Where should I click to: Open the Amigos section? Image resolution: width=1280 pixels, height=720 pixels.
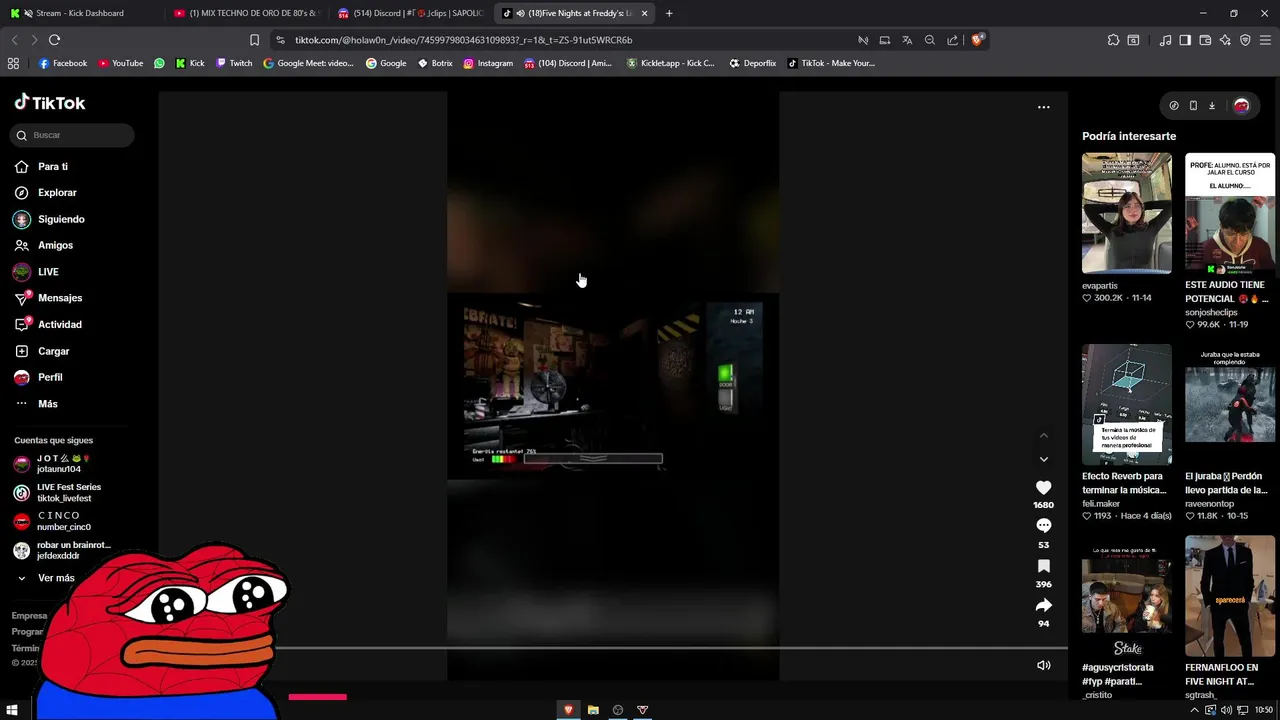55,245
